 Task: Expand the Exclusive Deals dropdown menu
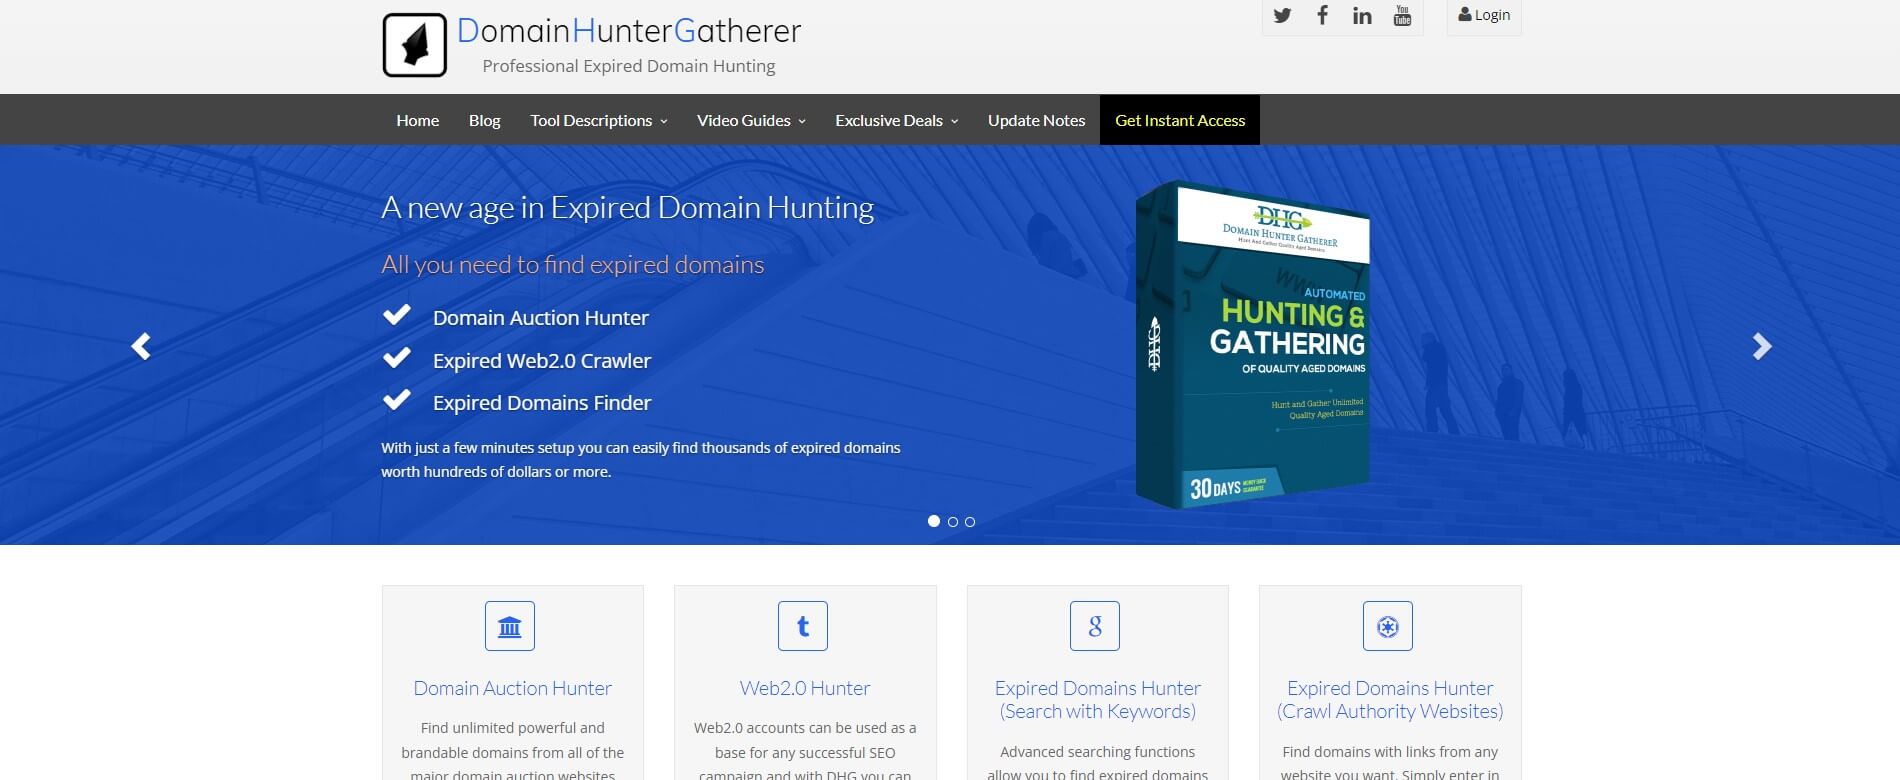[x=897, y=120]
